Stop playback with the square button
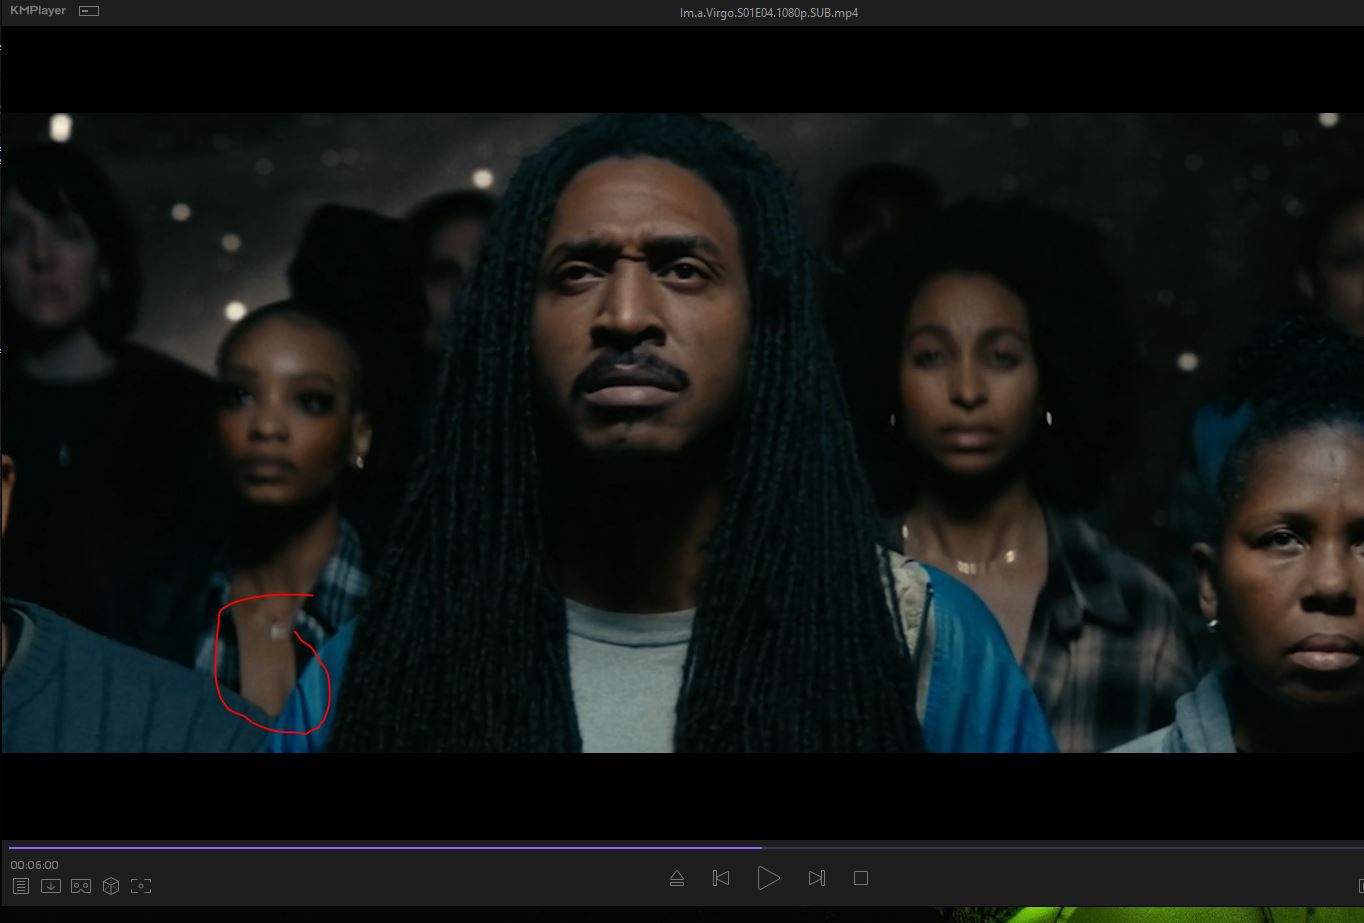This screenshot has width=1364, height=923. pyautogui.click(x=860, y=878)
